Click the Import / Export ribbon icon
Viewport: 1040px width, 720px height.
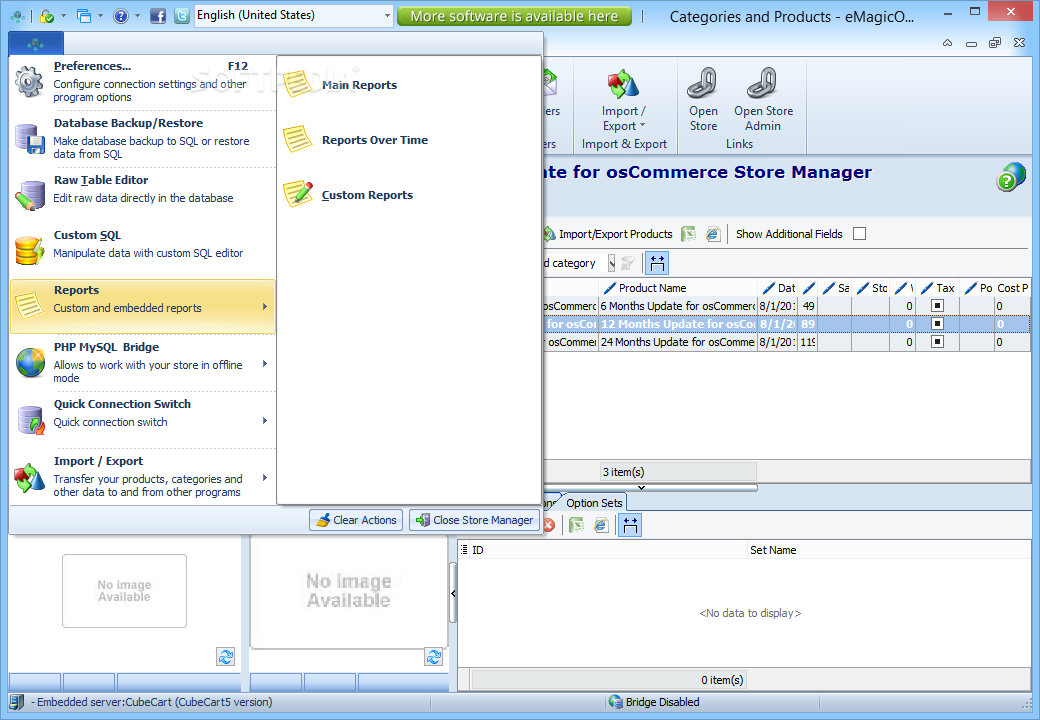tap(623, 84)
